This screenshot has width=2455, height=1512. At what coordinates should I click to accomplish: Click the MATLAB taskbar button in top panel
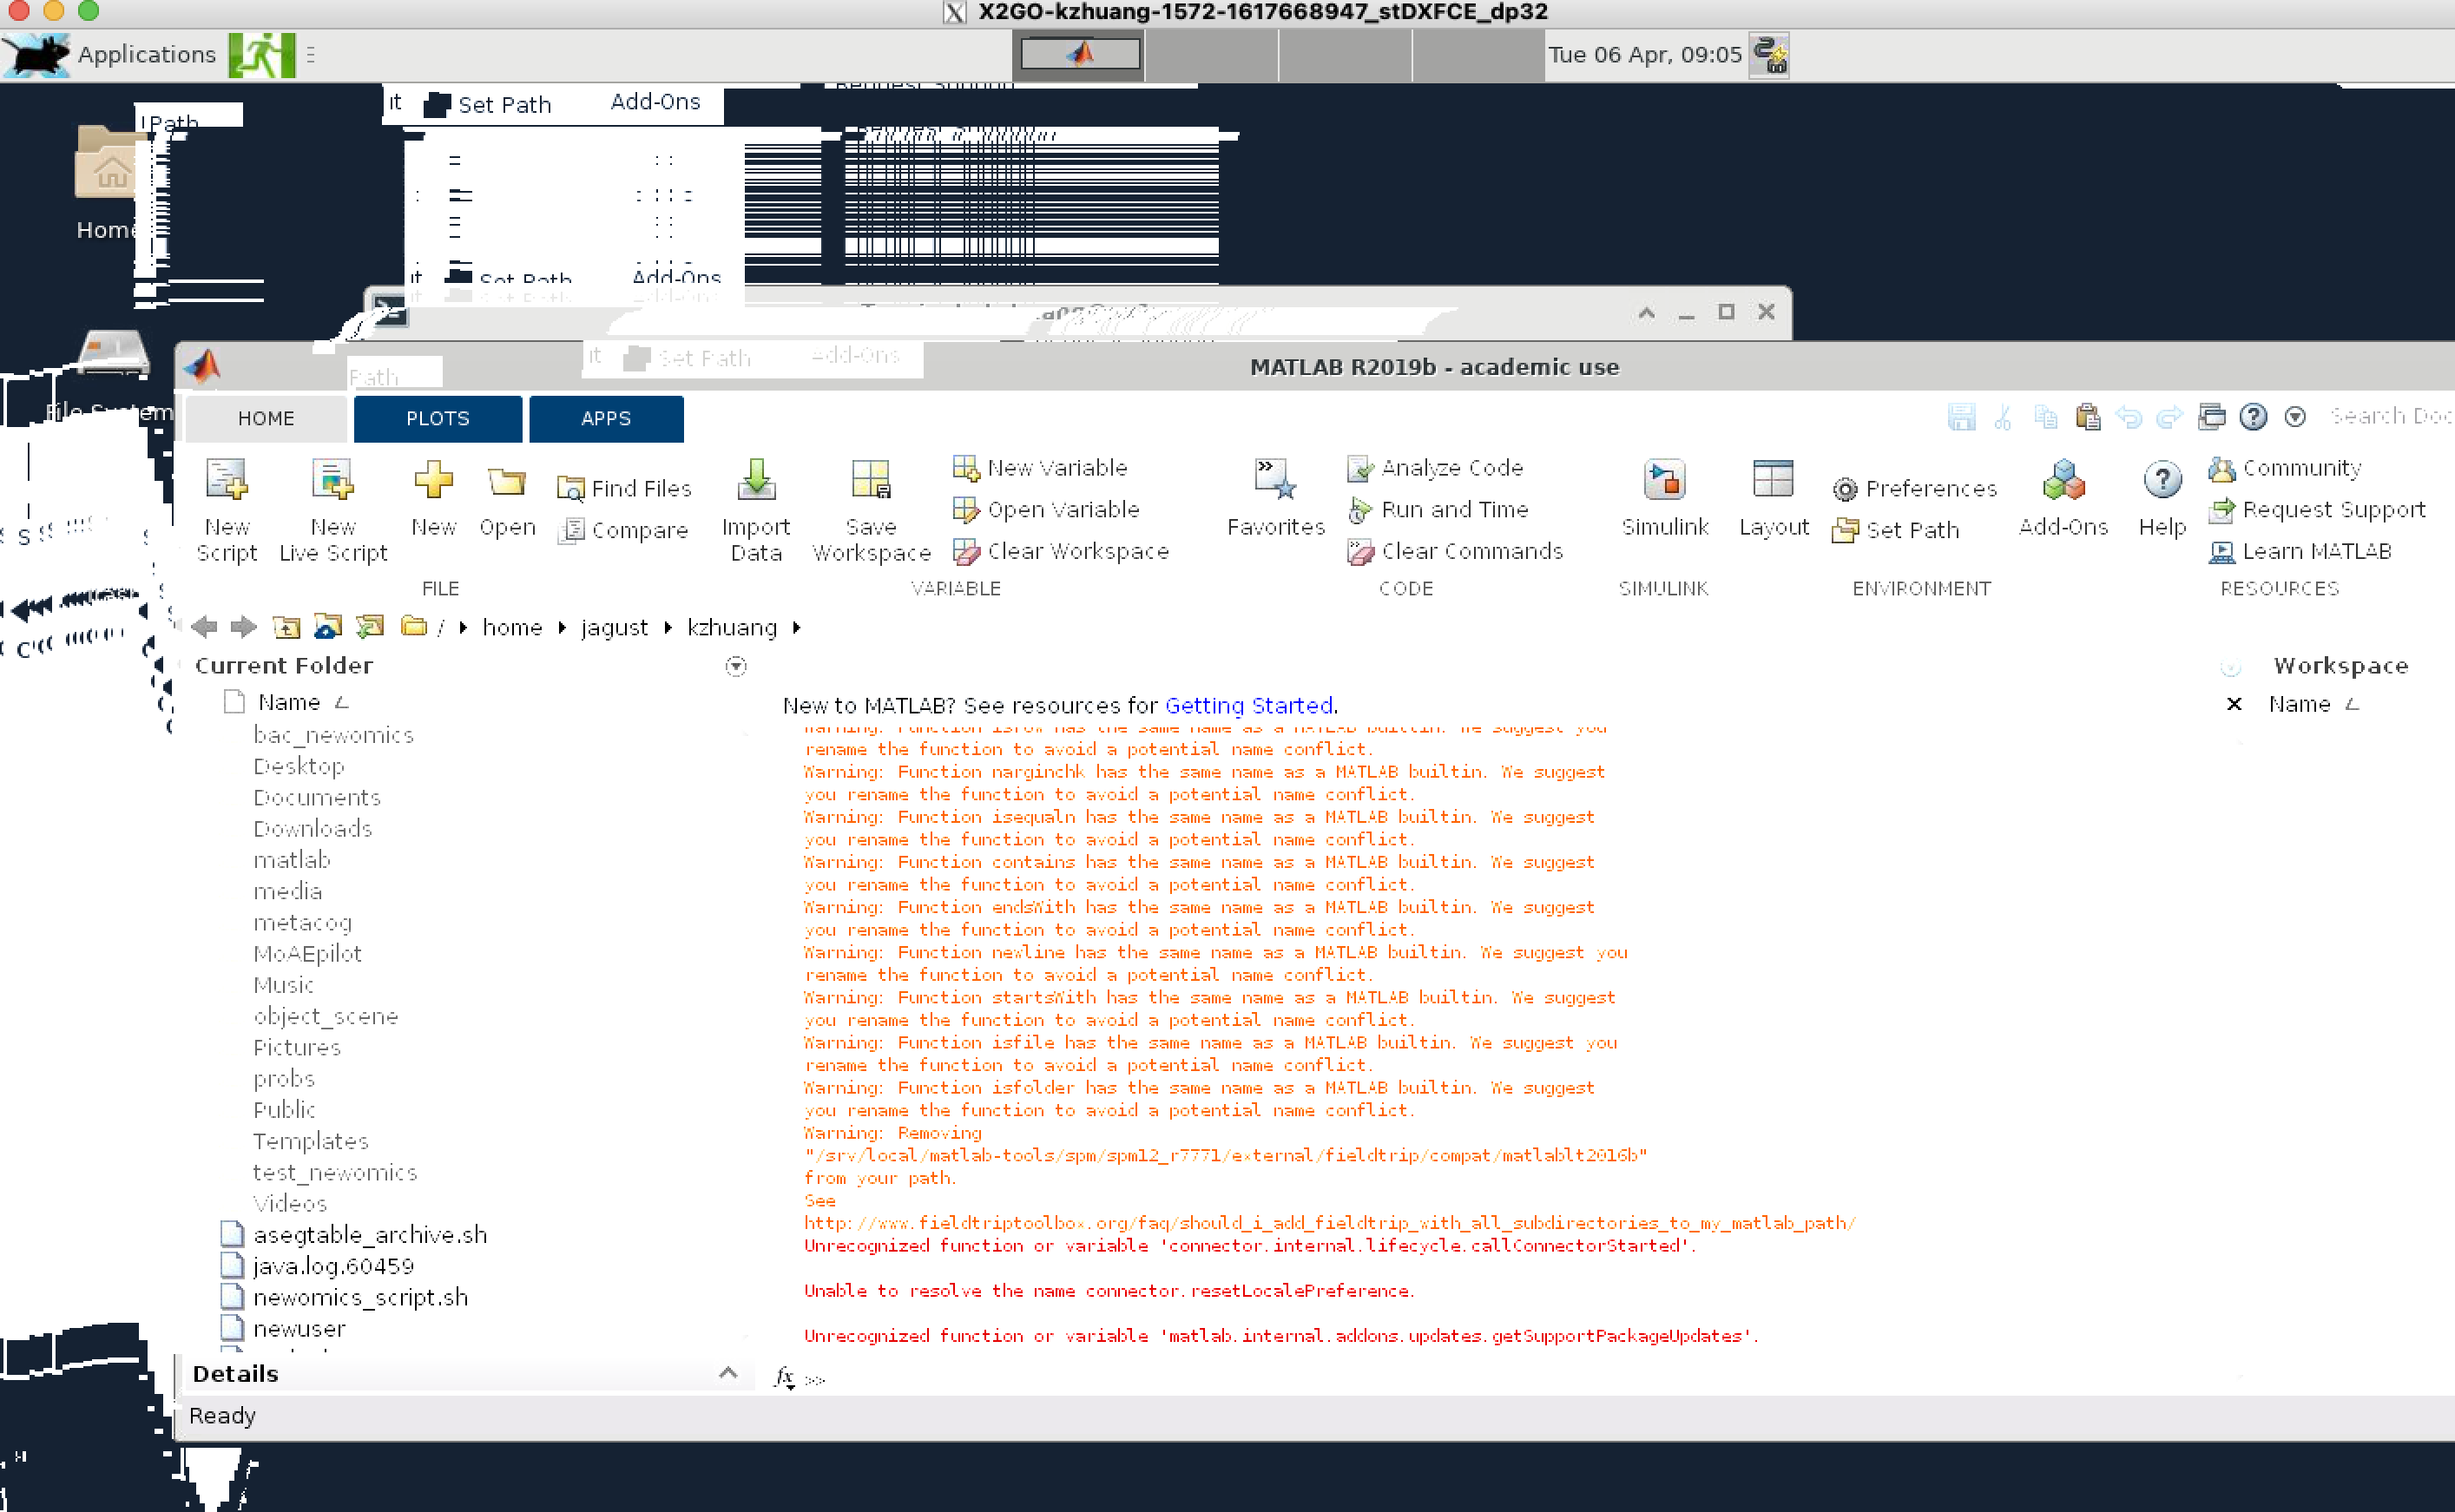(x=1080, y=54)
